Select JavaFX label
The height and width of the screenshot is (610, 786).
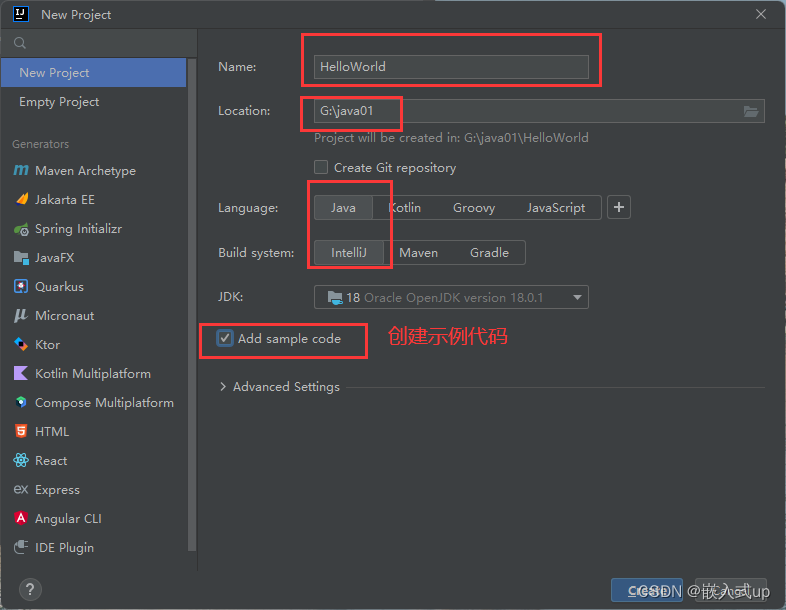[x=55, y=258]
